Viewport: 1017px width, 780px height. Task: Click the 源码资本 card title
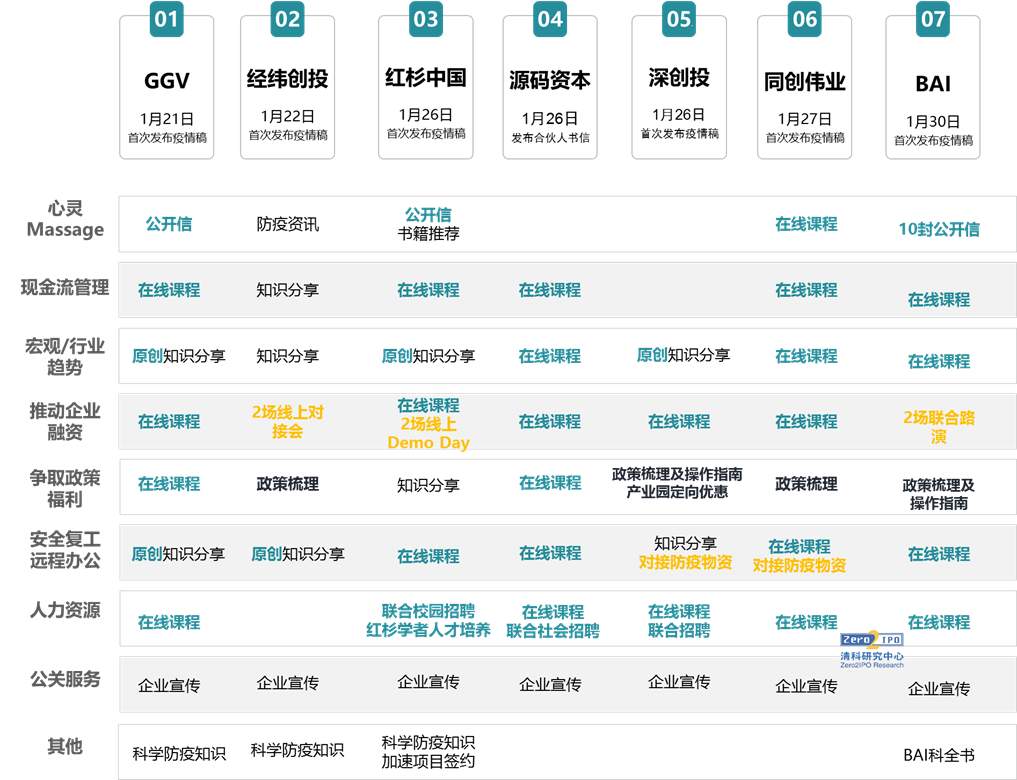550,80
